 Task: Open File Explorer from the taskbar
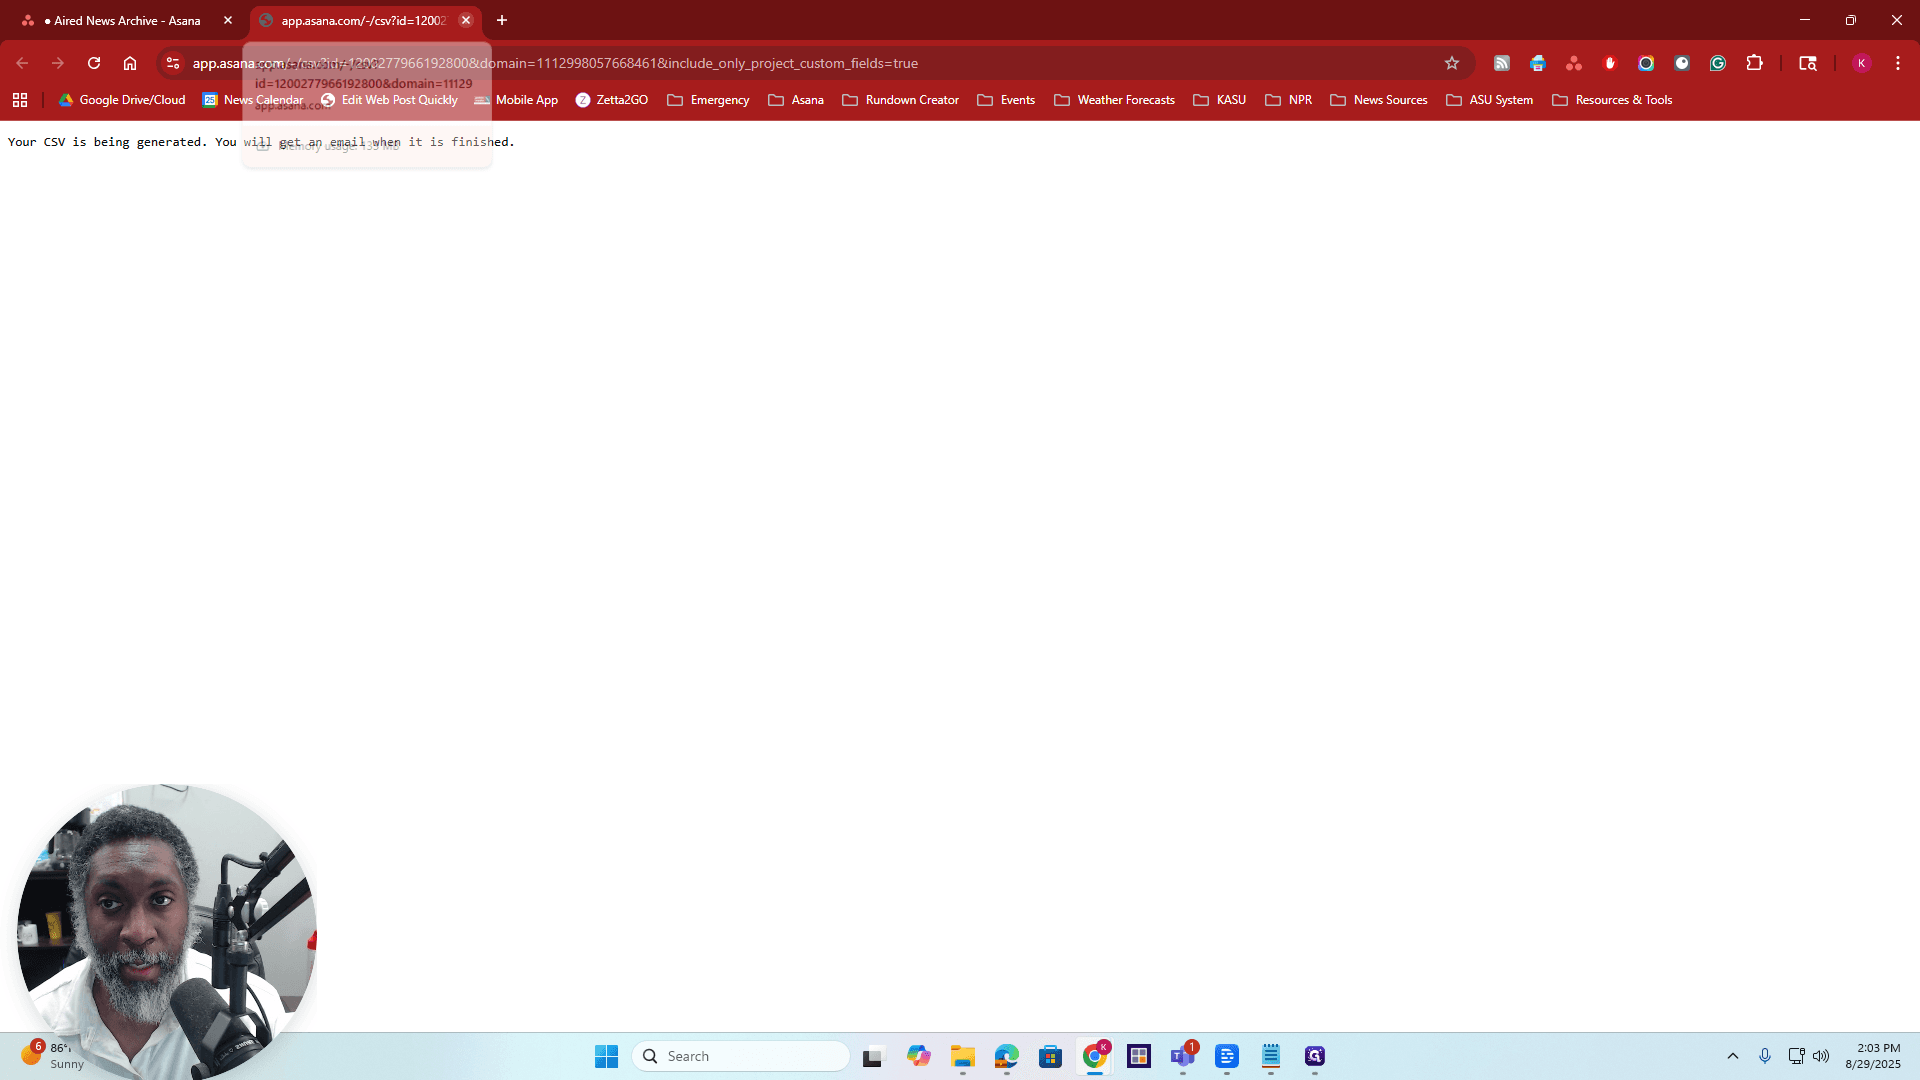pyautogui.click(x=962, y=1056)
